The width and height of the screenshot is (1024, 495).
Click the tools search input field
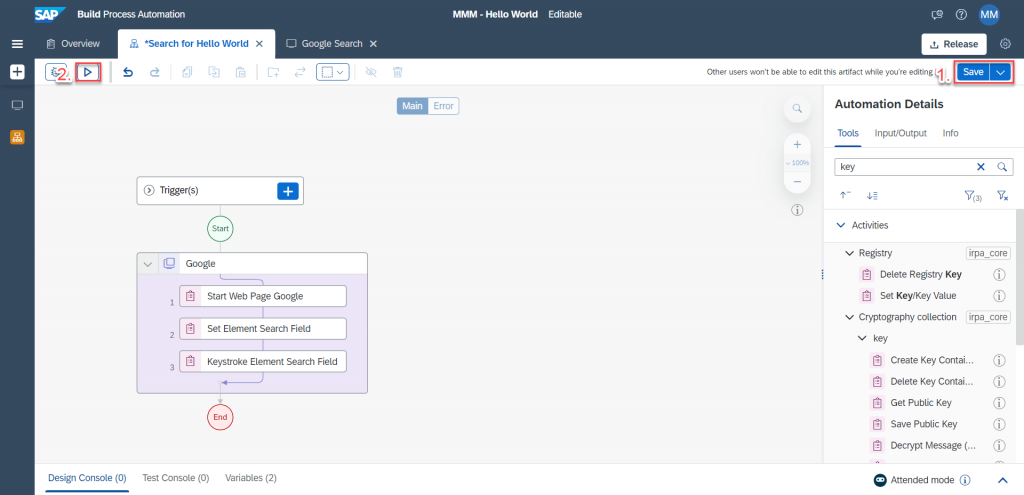pyautogui.click(x=904, y=167)
